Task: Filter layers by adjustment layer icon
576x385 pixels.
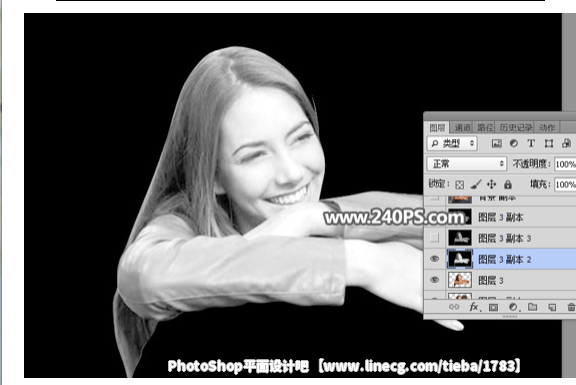Action: [514, 143]
